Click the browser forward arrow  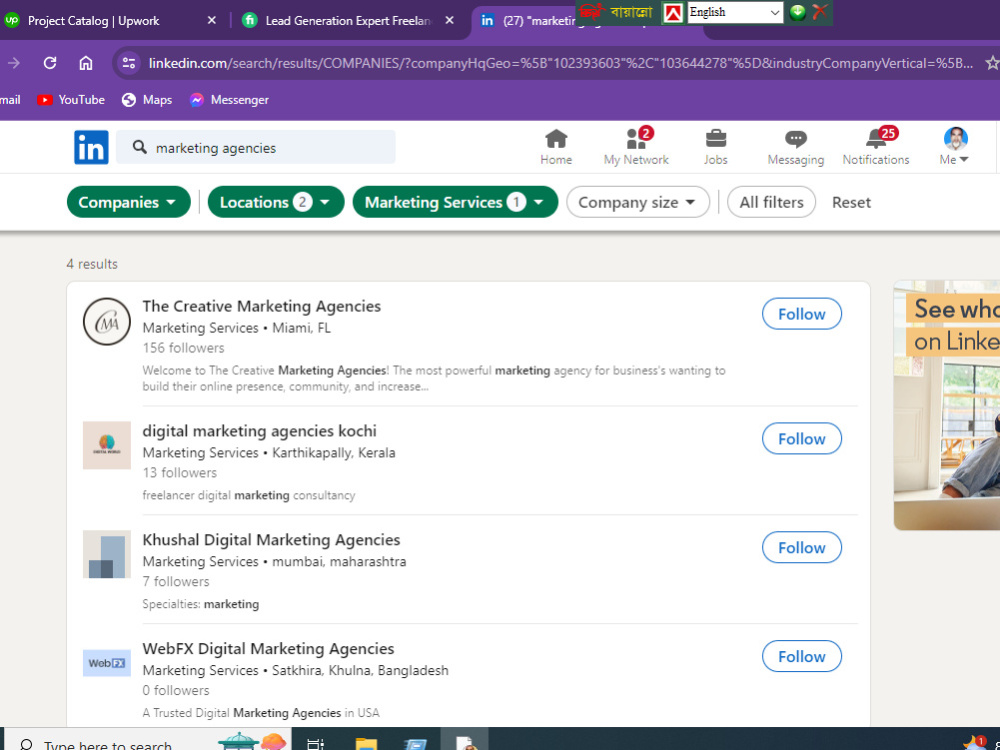click(13, 62)
